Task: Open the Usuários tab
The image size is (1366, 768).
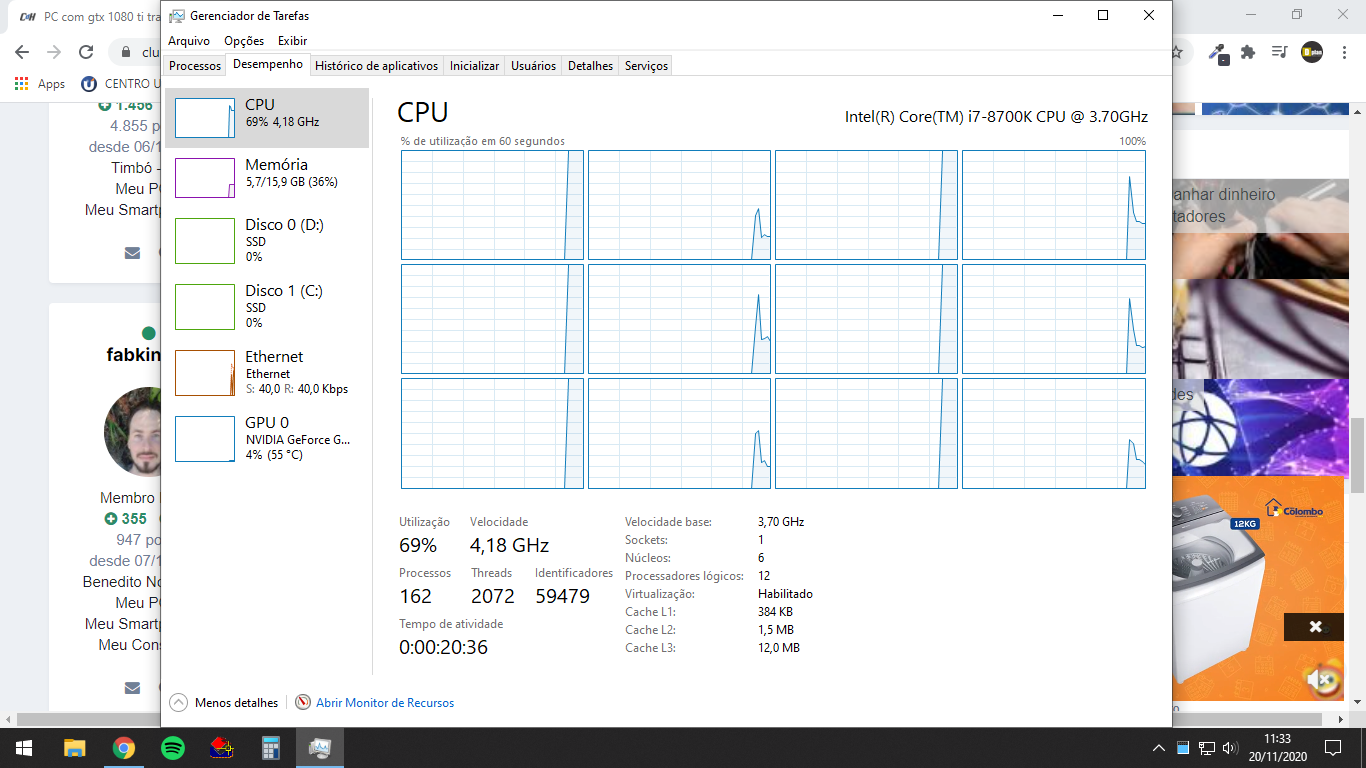Action: [533, 66]
